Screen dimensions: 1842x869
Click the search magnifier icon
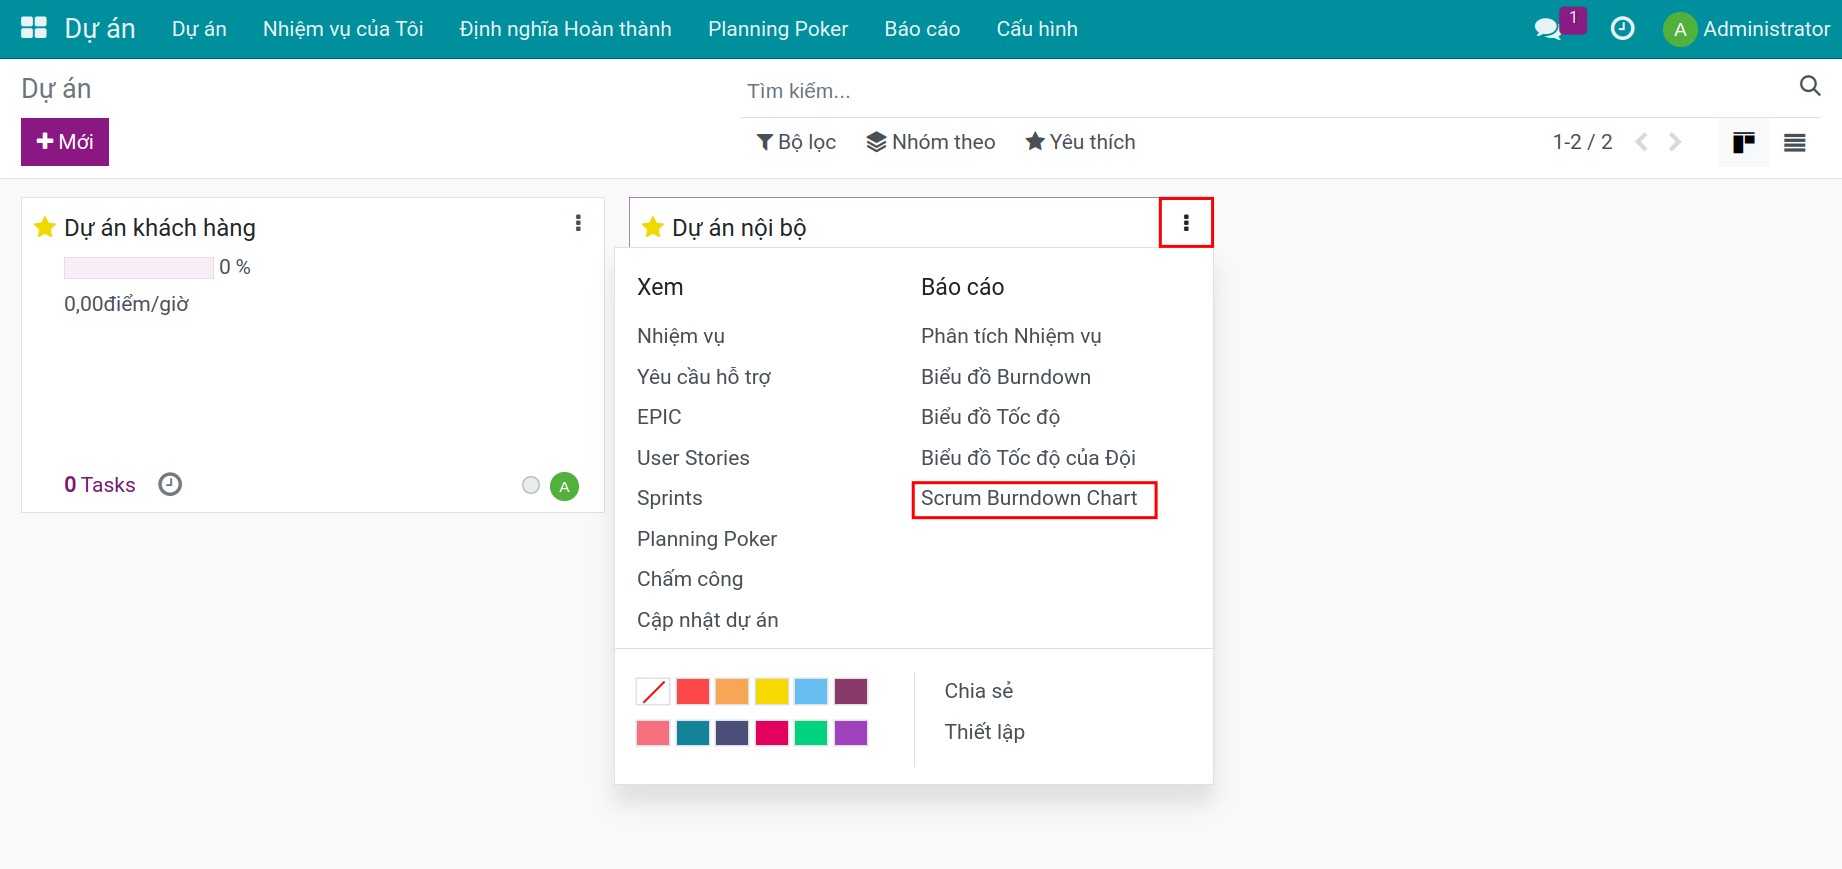[x=1810, y=86]
